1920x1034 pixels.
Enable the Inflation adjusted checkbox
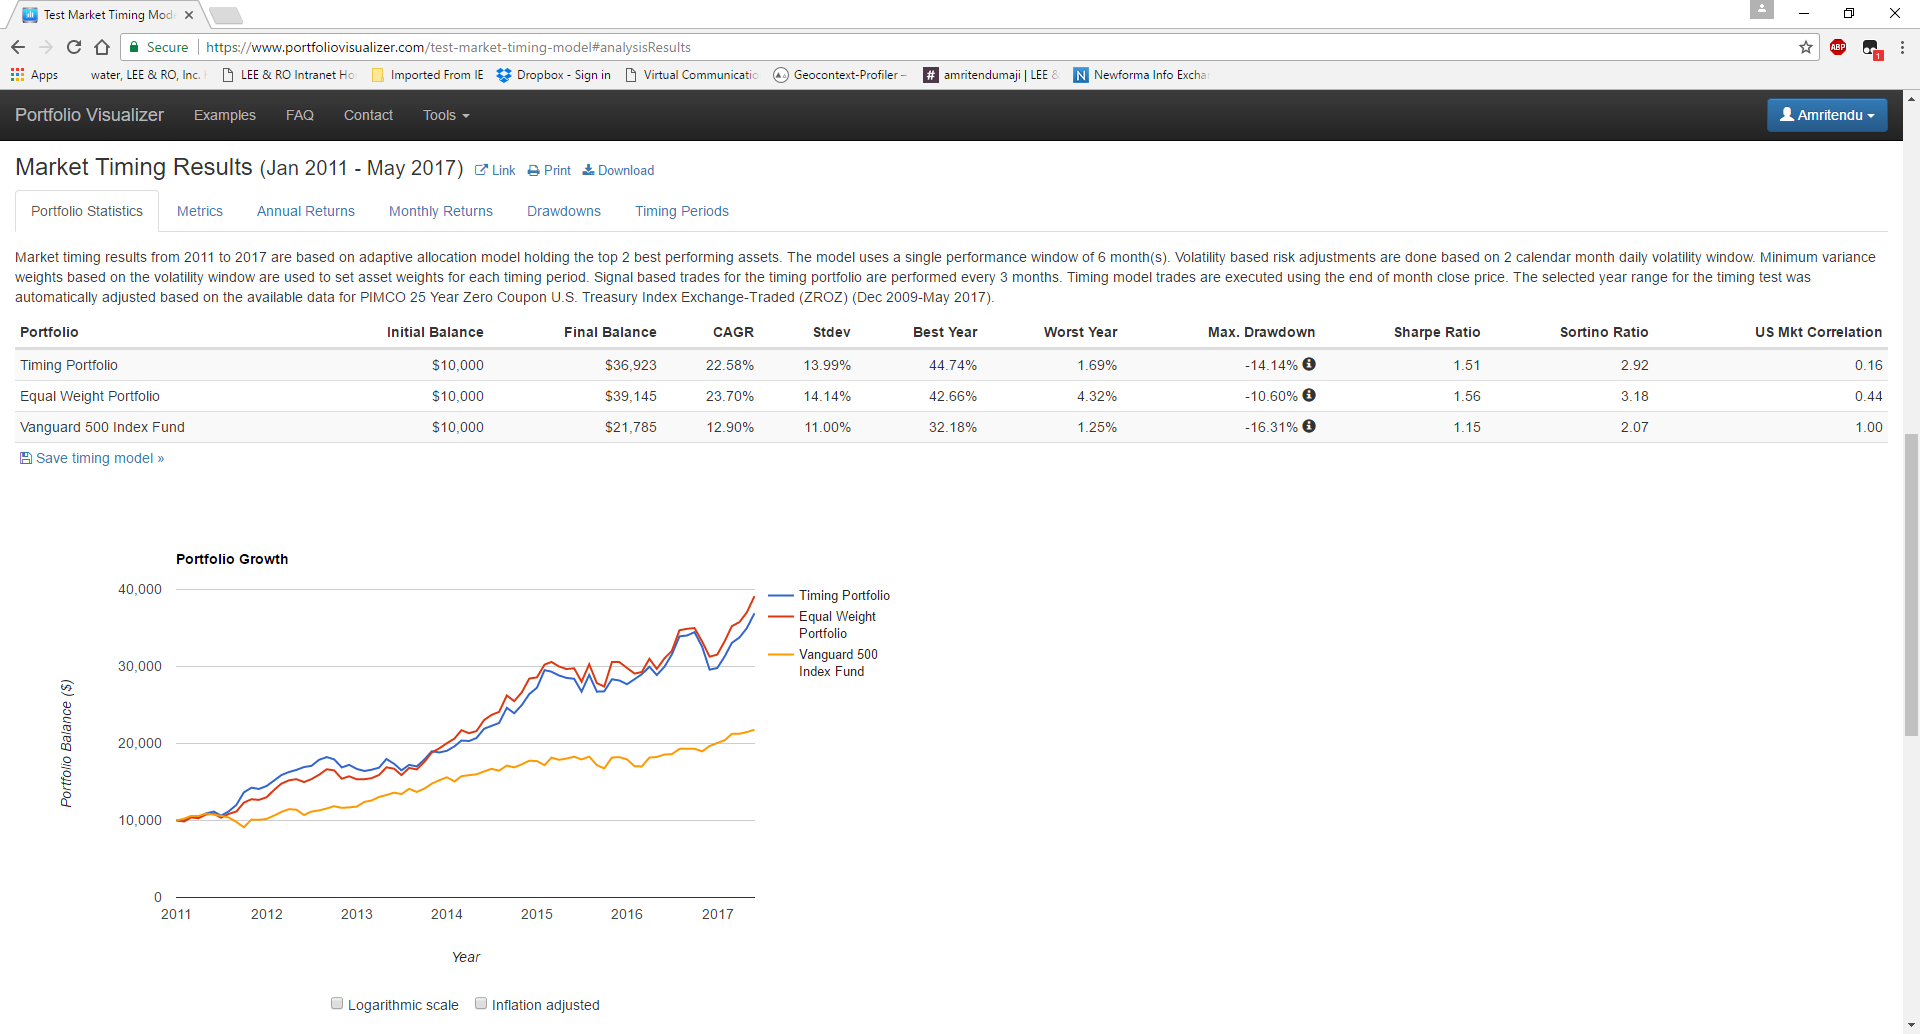point(481,1004)
